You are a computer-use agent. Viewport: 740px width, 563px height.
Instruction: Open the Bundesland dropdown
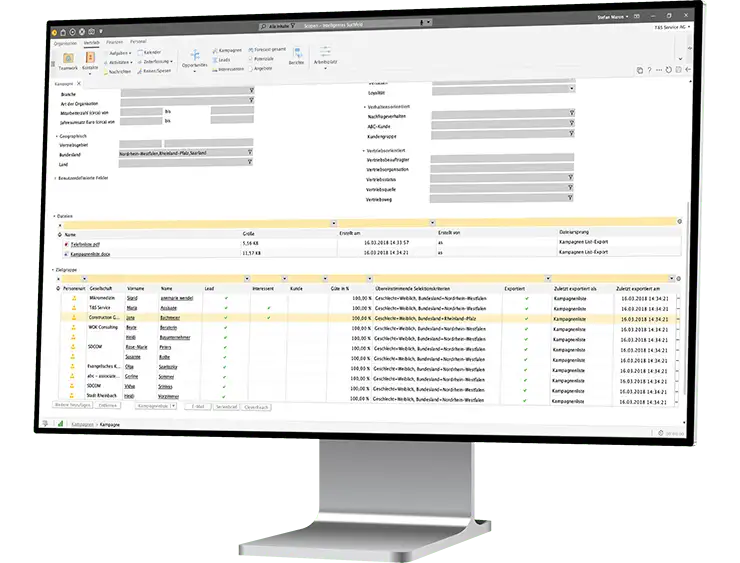tap(250, 152)
